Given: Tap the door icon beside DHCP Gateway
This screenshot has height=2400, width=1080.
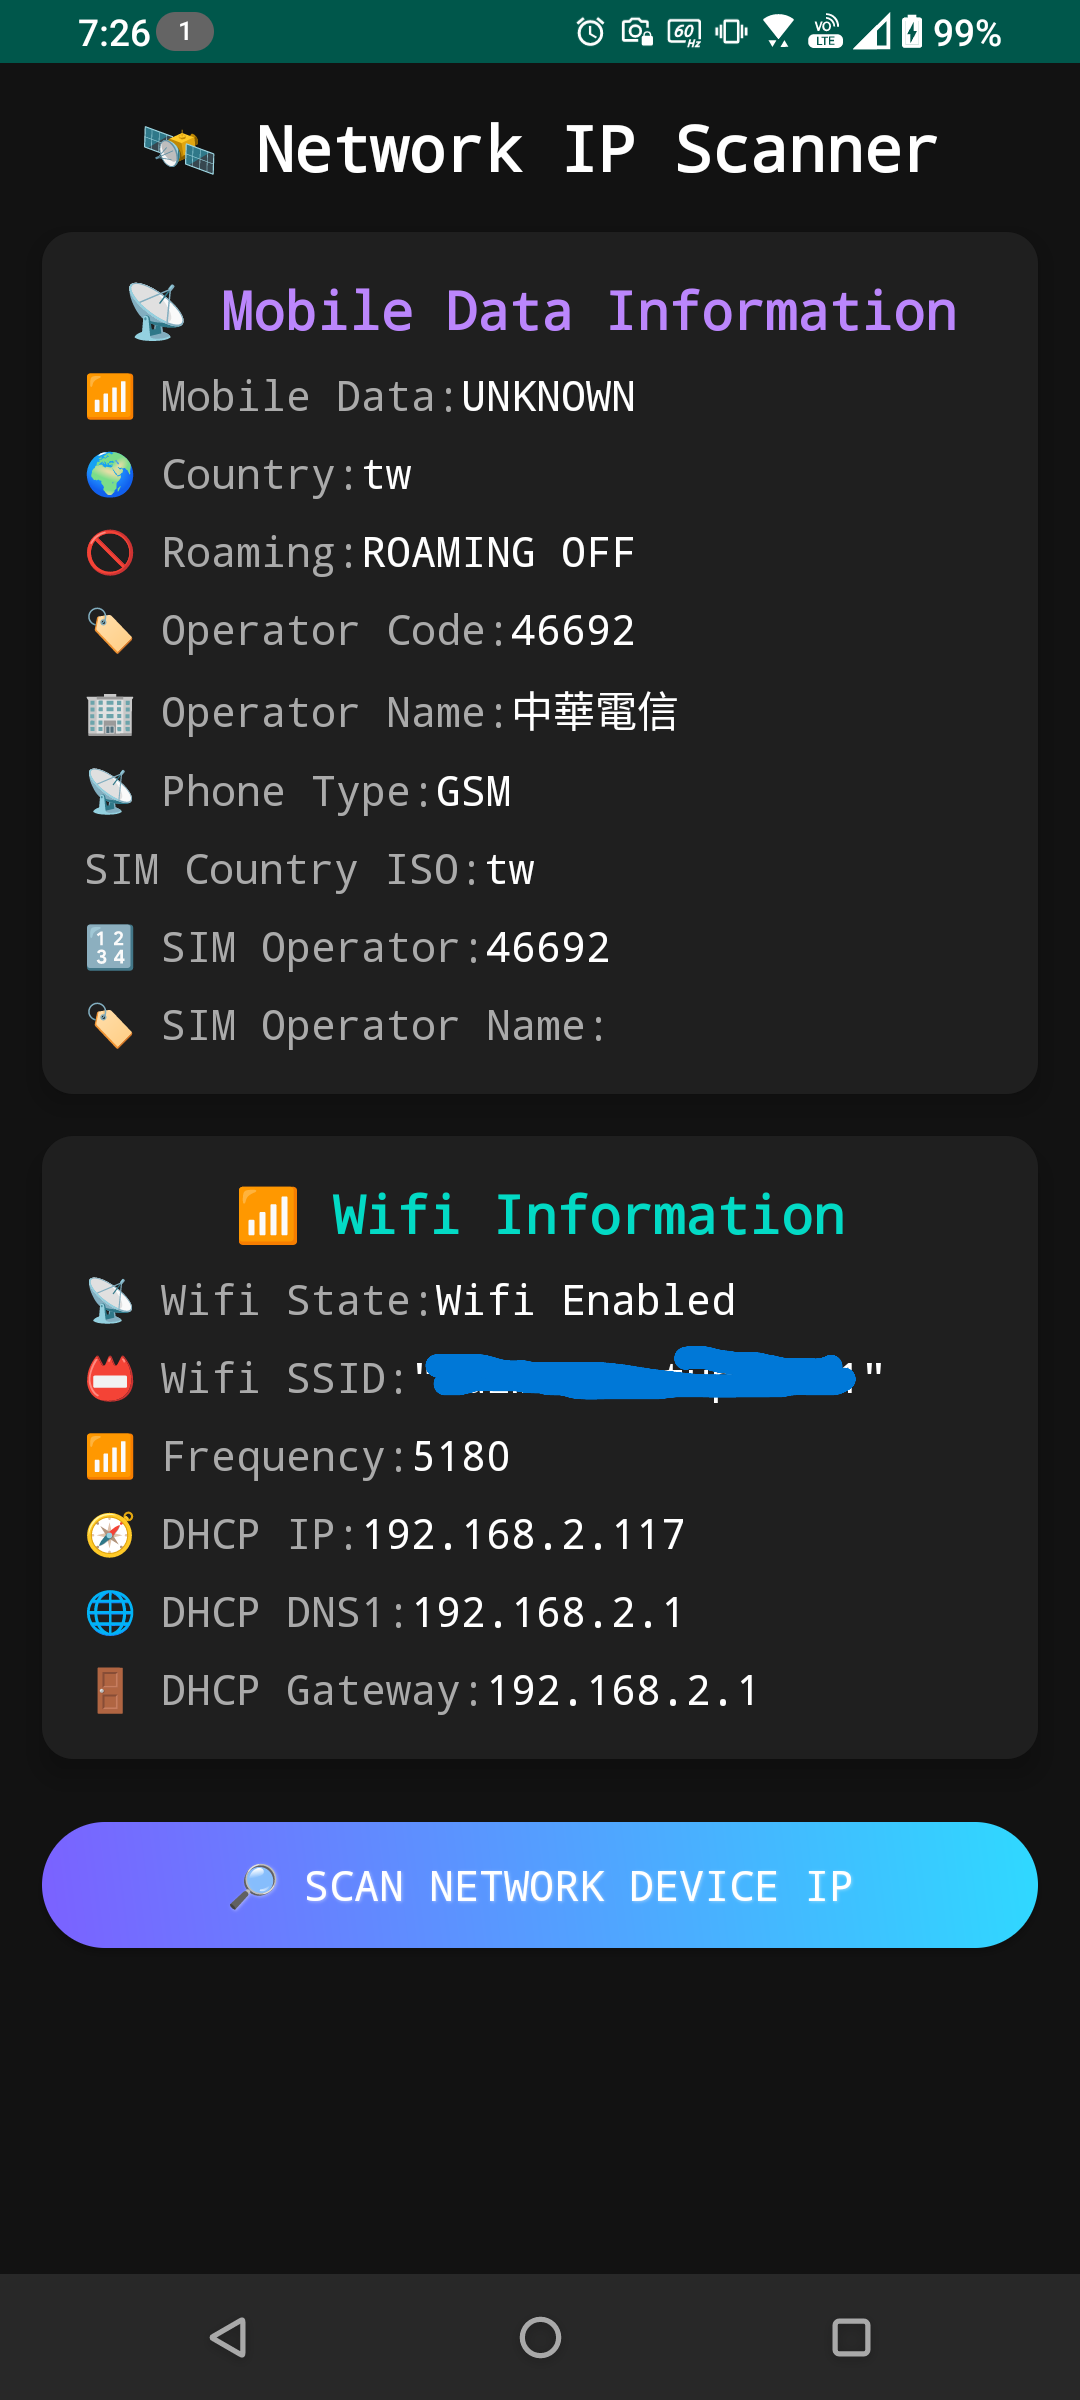Looking at the screenshot, I should (x=110, y=1691).
